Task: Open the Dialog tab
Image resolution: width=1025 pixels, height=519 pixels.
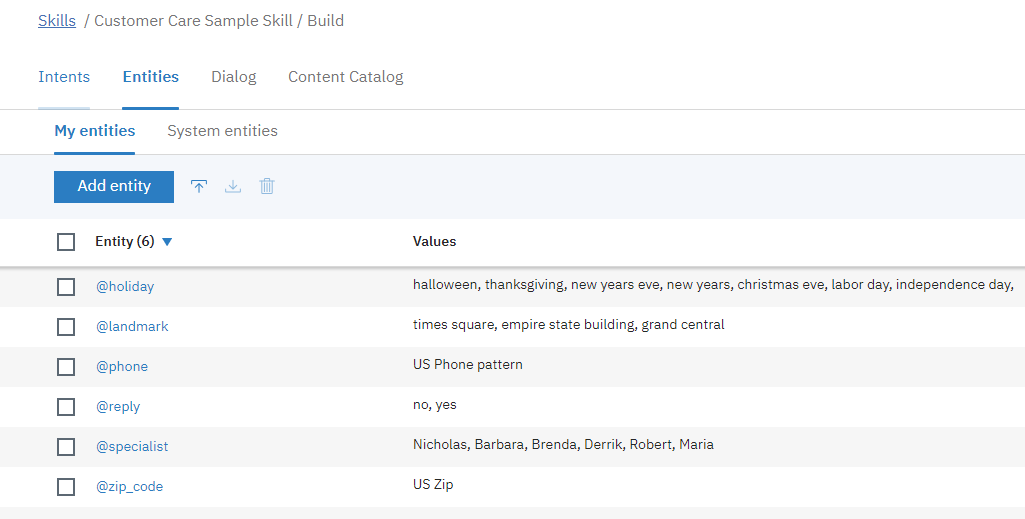Action: (x=233, y=77)
